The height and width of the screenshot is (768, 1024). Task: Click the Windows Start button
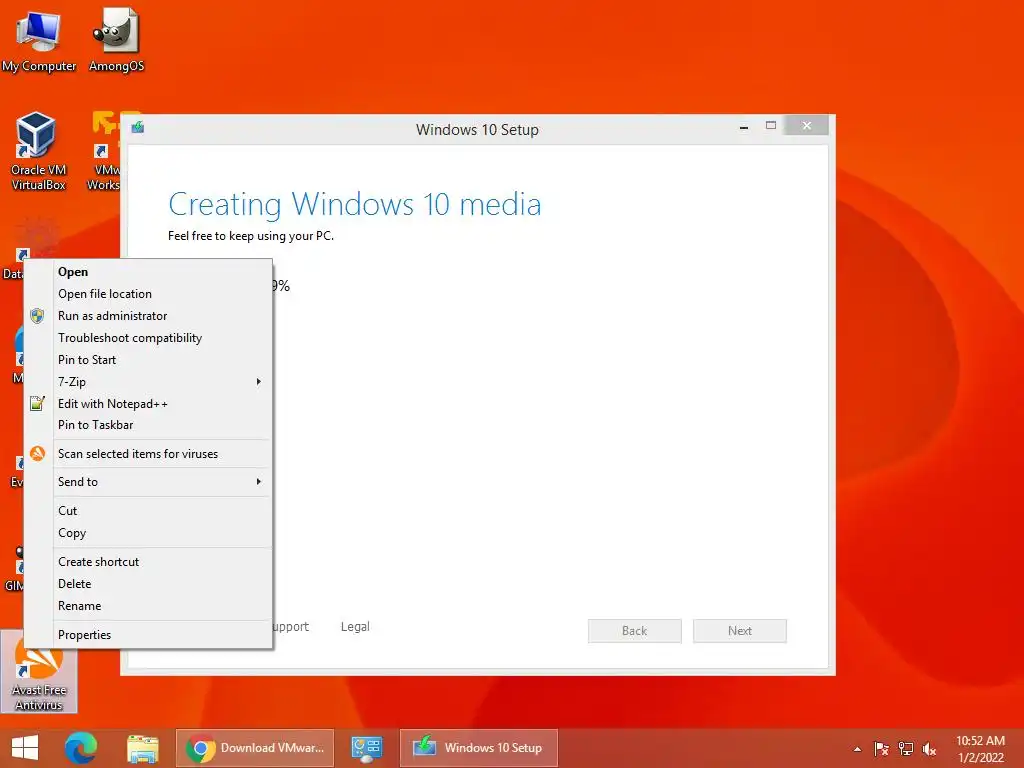(x=25, y=748)
